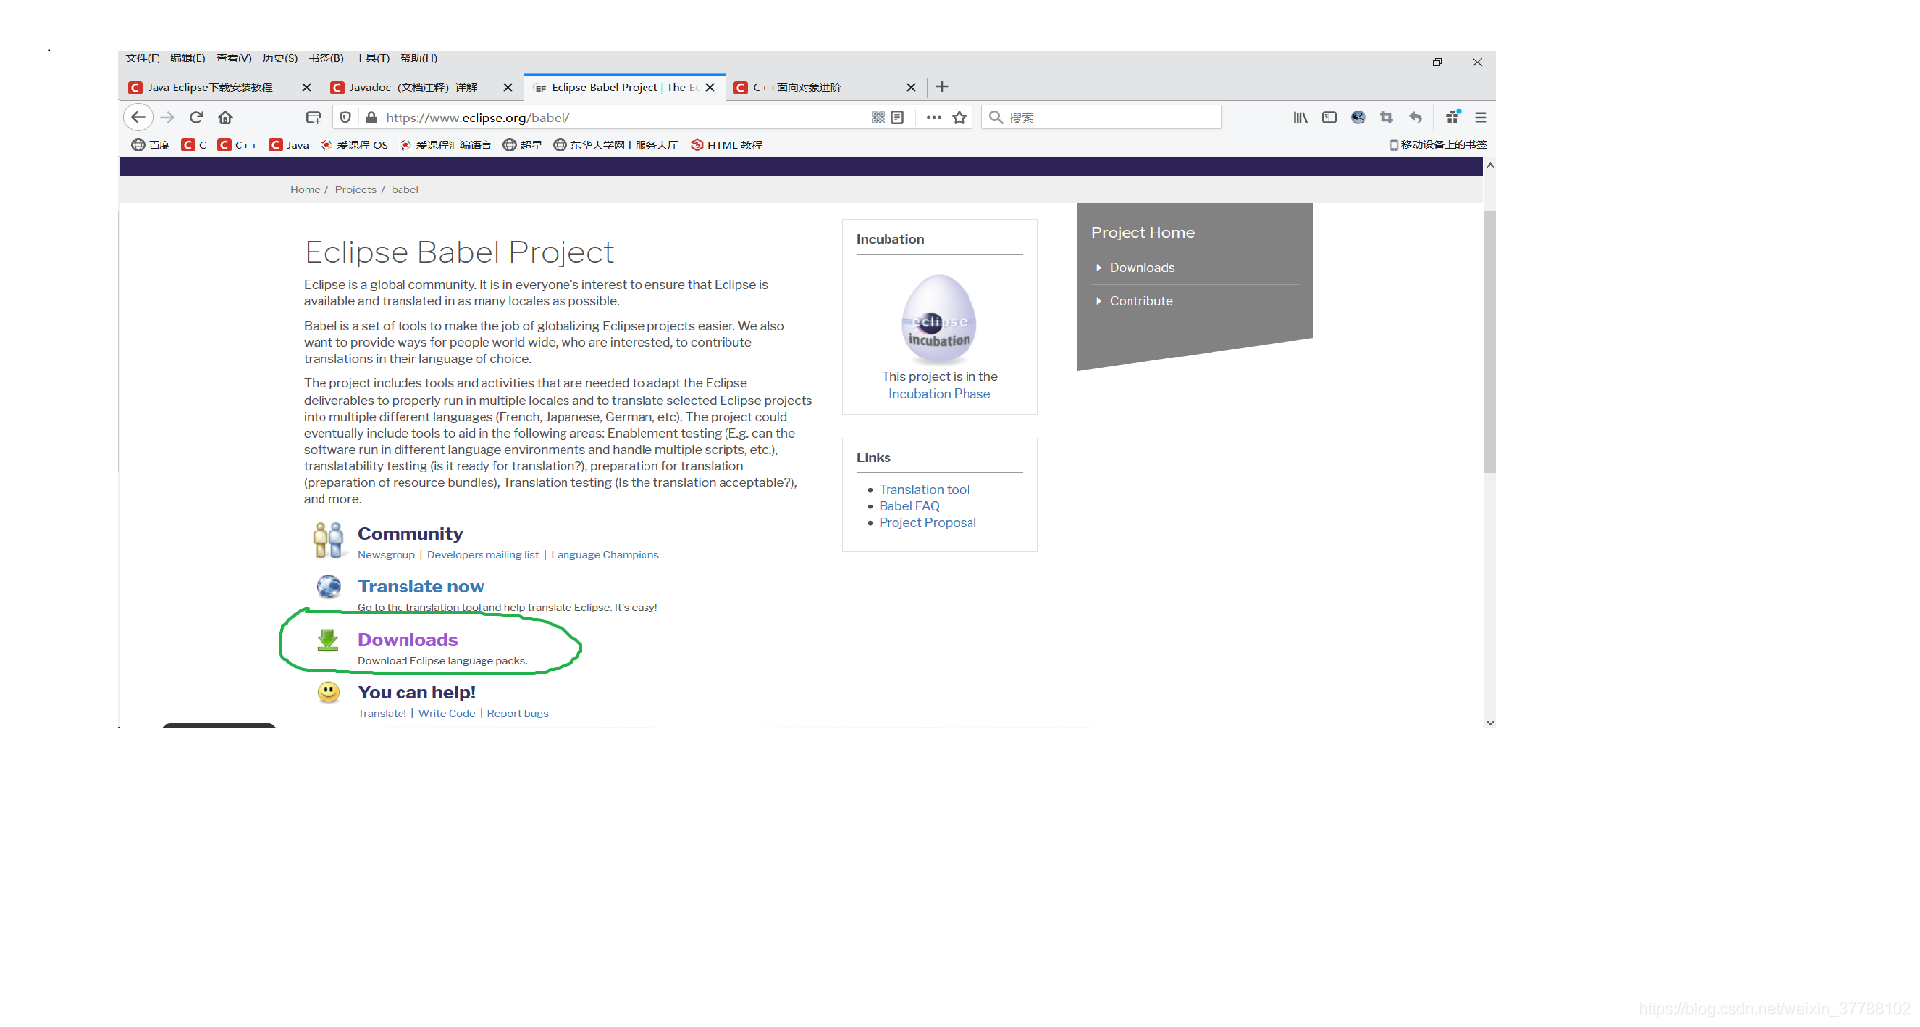Click the browser forward arrow

[168, 117]
